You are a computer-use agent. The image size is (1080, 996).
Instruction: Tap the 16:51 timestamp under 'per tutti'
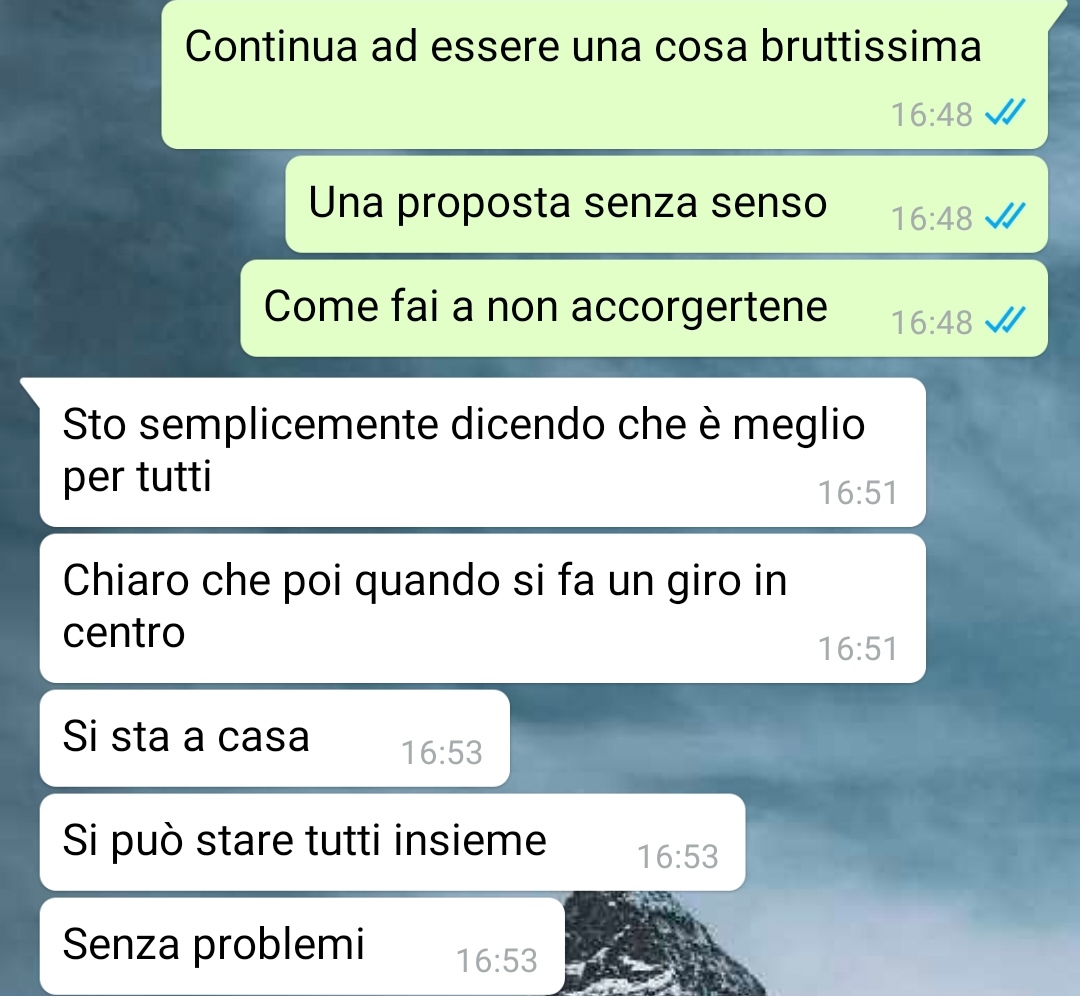click(x=858, y=492)
